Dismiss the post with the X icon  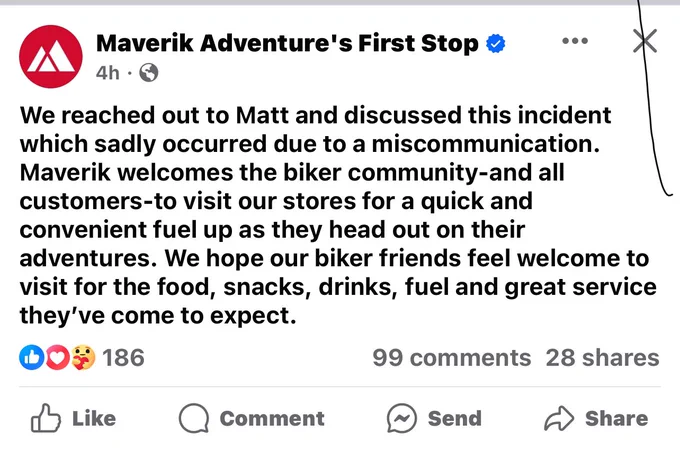point(645,41)
